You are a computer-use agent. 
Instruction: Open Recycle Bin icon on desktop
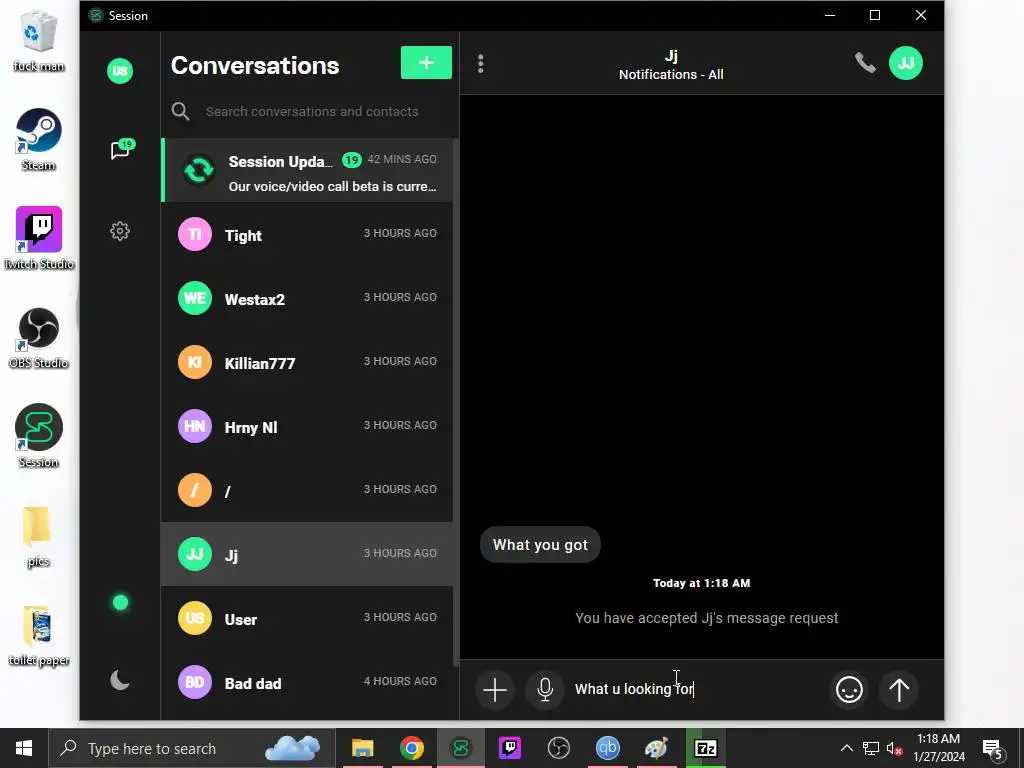(39, 40)
